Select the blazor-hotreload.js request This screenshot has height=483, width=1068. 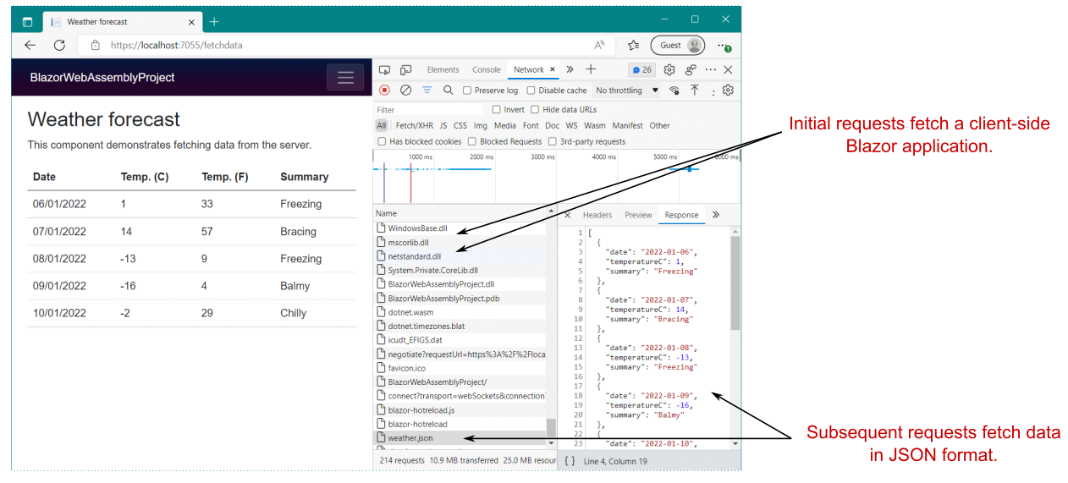pos(460,410)
